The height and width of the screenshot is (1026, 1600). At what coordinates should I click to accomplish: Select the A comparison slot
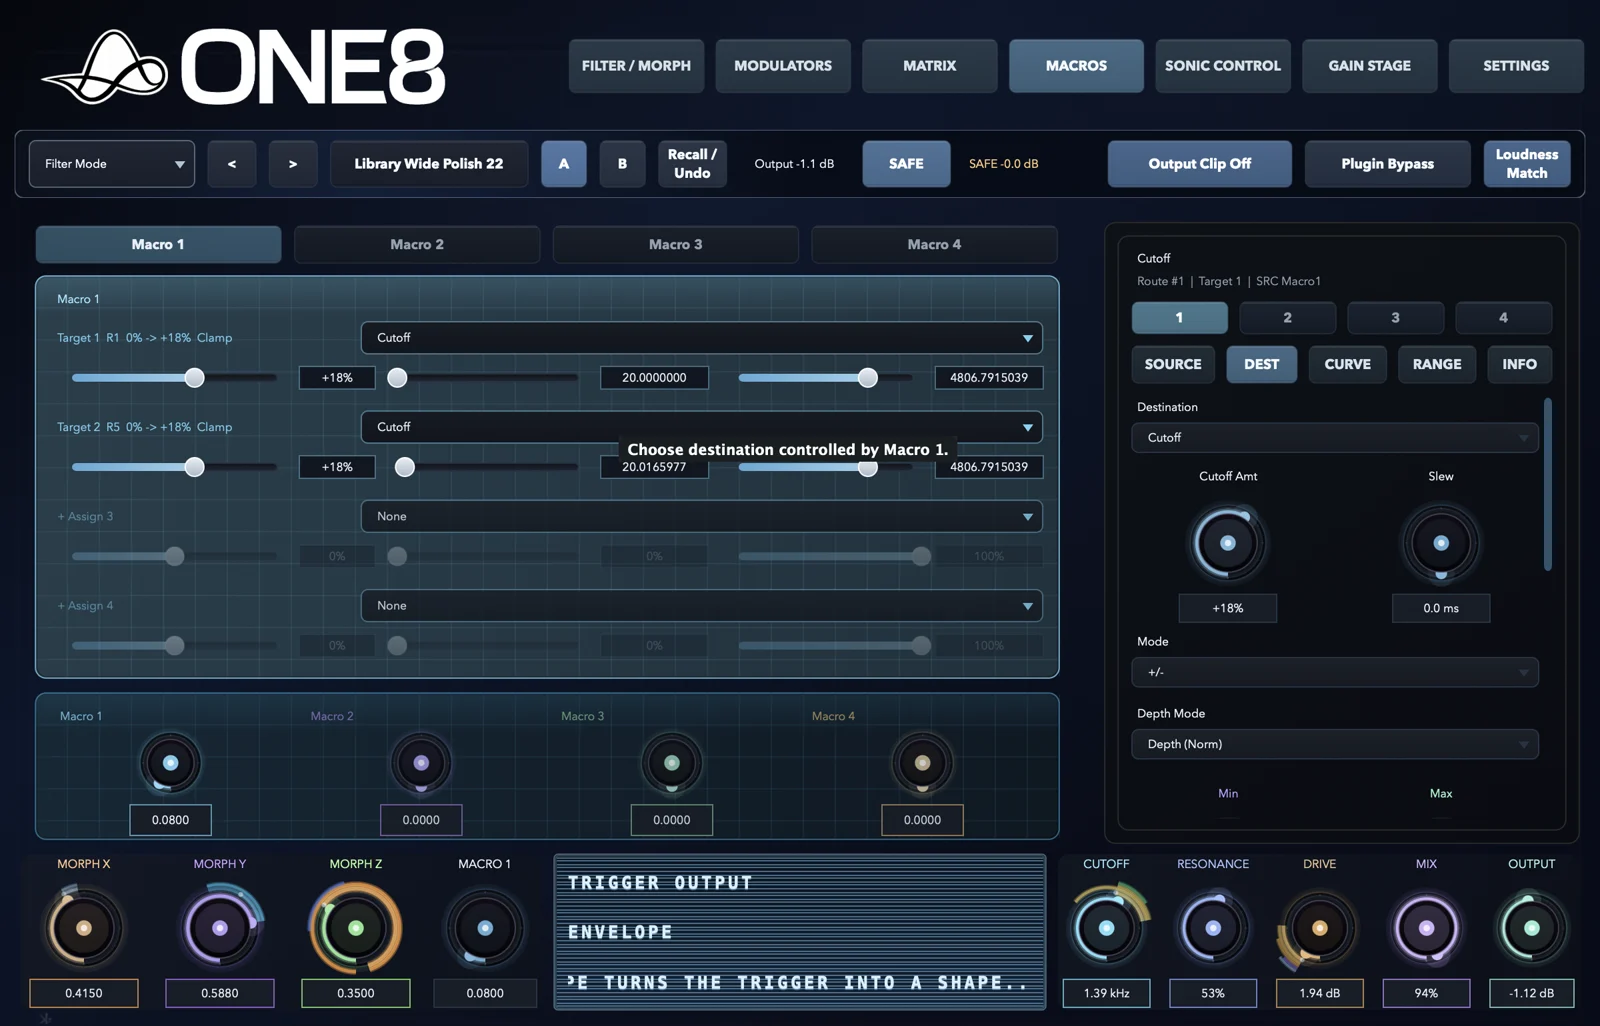[x=564, y=164]
